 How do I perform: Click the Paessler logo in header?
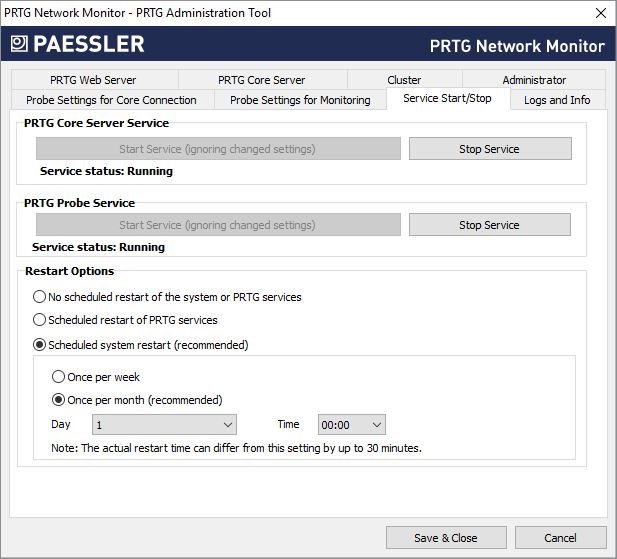[78, 44]
